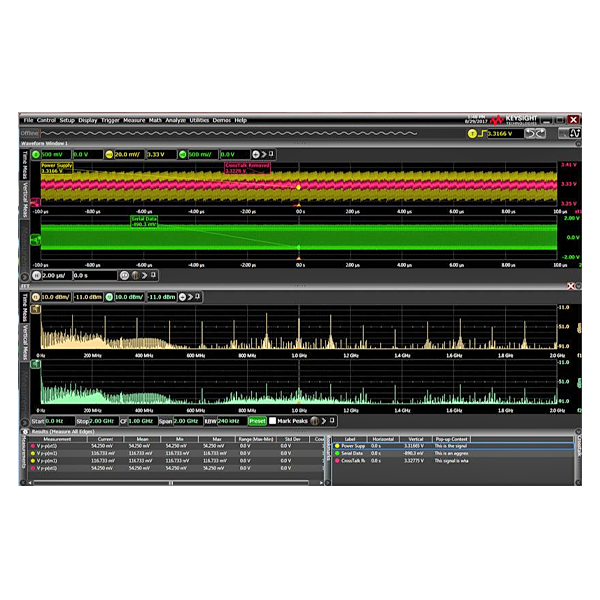Screen dimensions: 600x600
Task: Toggle the yellow m1 math channel button
Action: tap(109, 155)
